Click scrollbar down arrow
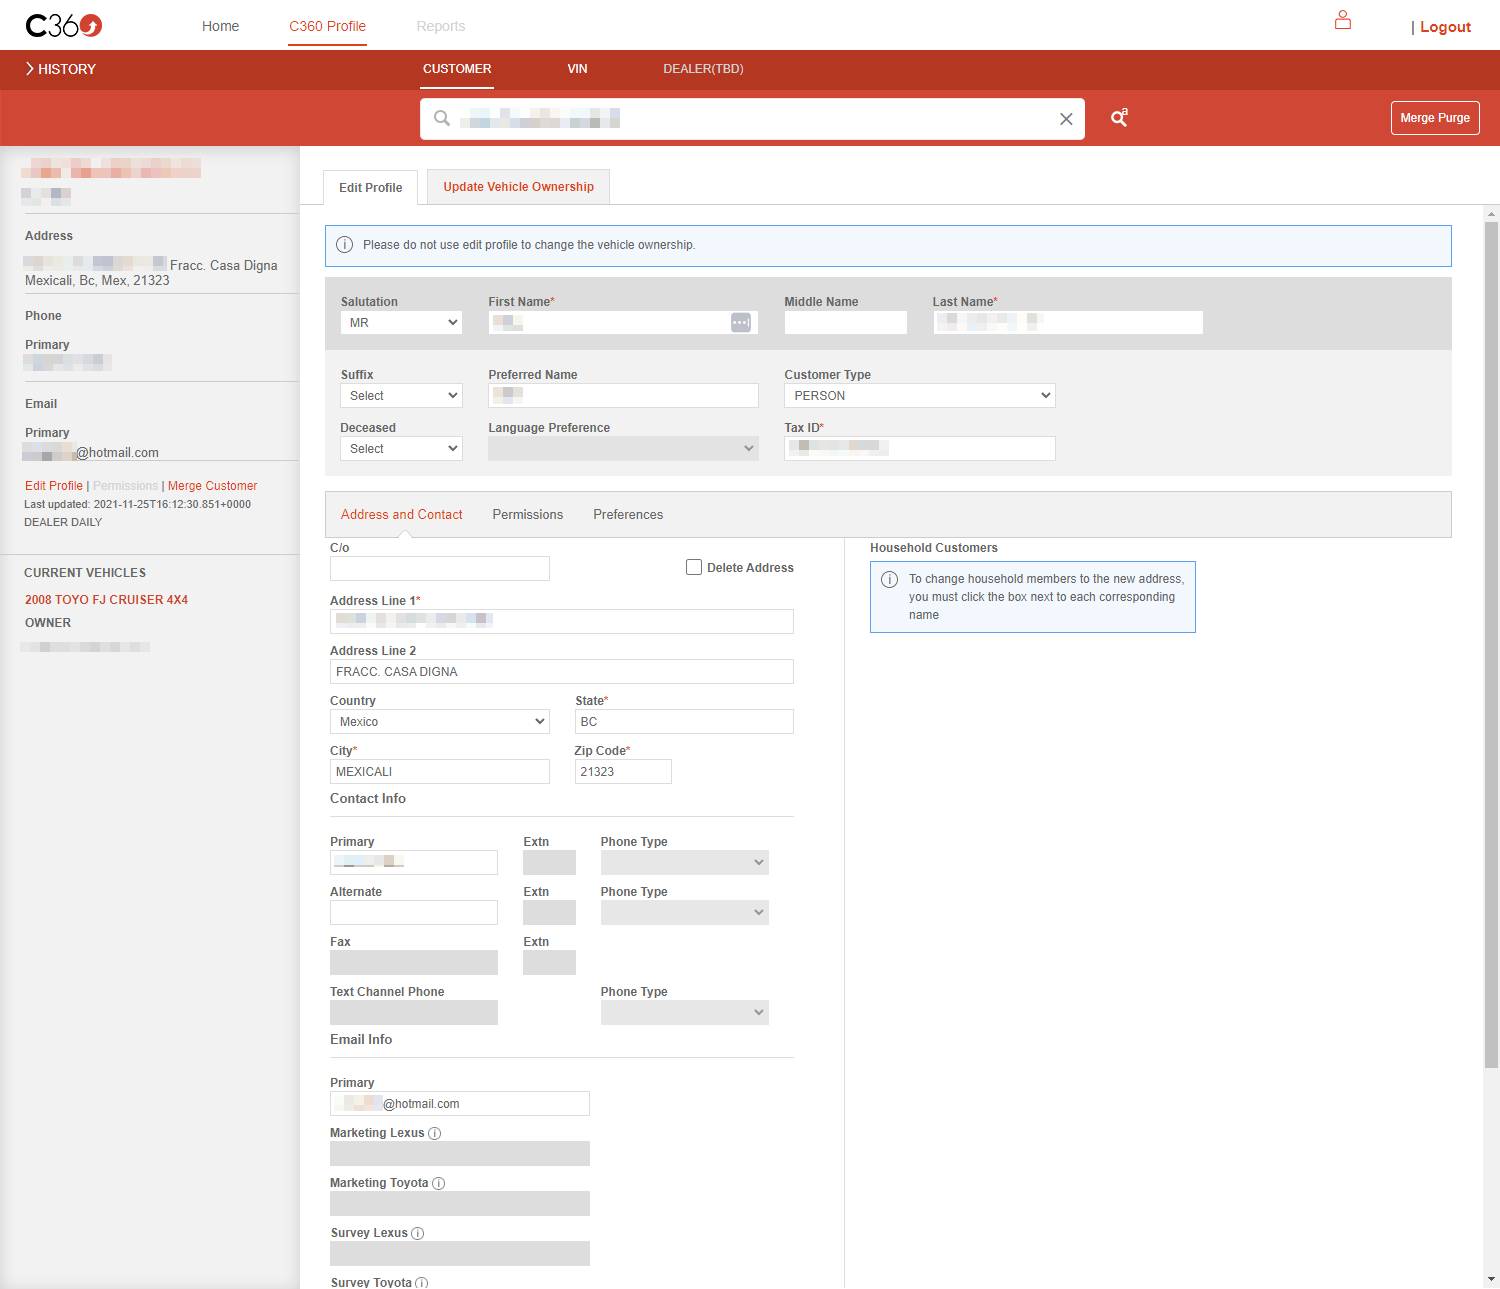The image size is (1500, 1289). [1491, 1279]
